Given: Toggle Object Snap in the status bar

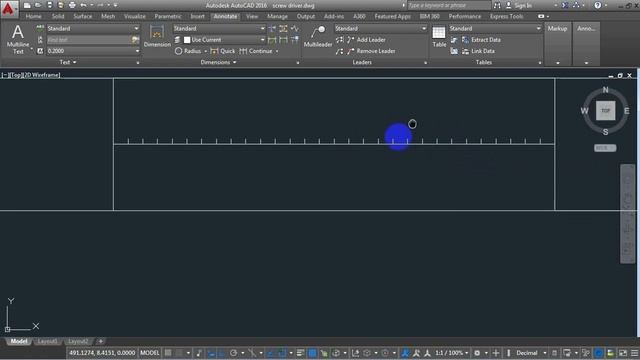Looking at the screenshot, I should (282, 353).
